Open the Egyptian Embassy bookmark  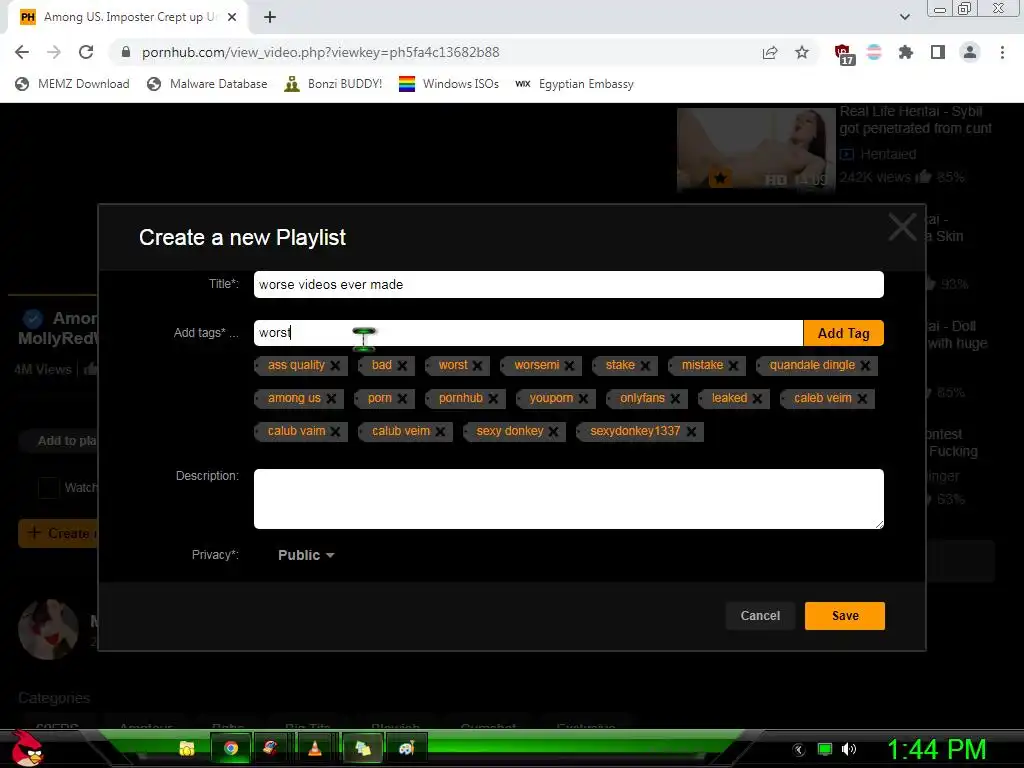(574, 84)
